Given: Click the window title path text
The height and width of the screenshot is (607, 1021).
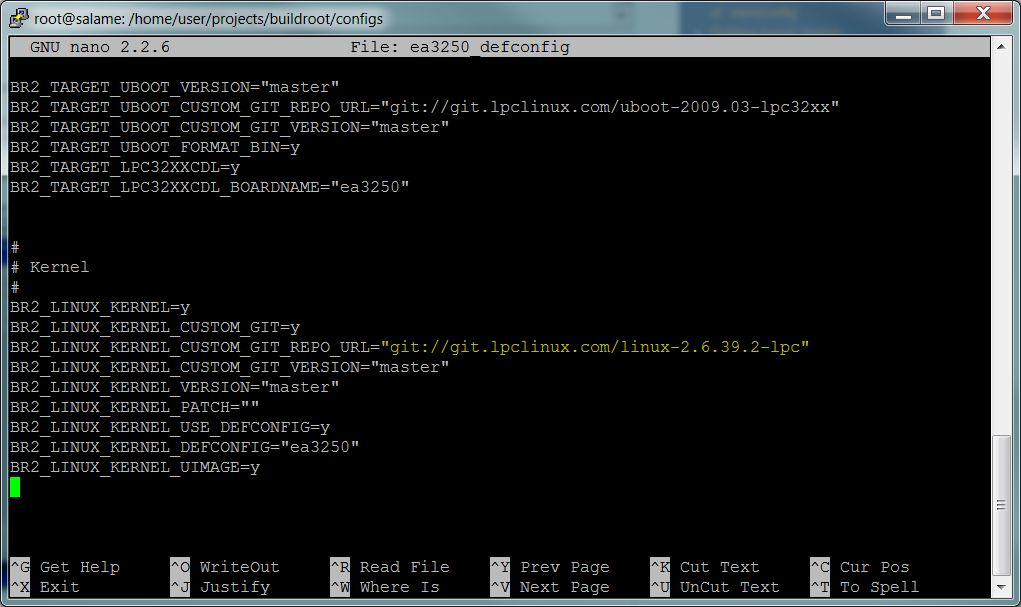Looking at the screenshot, I should (208, 19).
